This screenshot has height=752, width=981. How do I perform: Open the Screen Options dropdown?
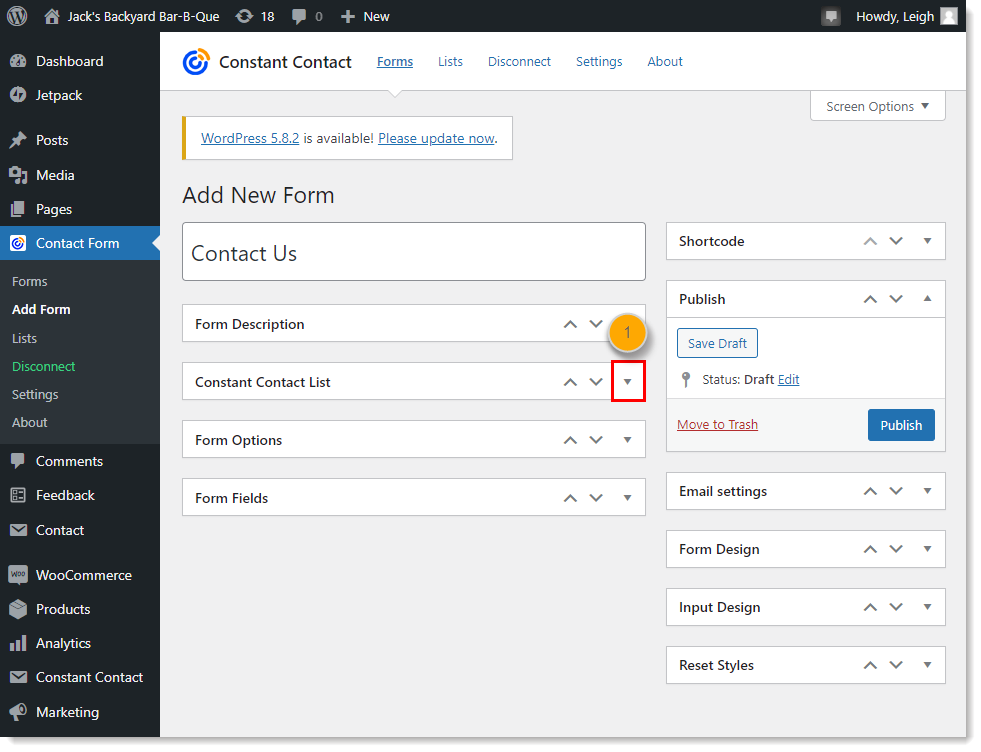click(877, 106)
